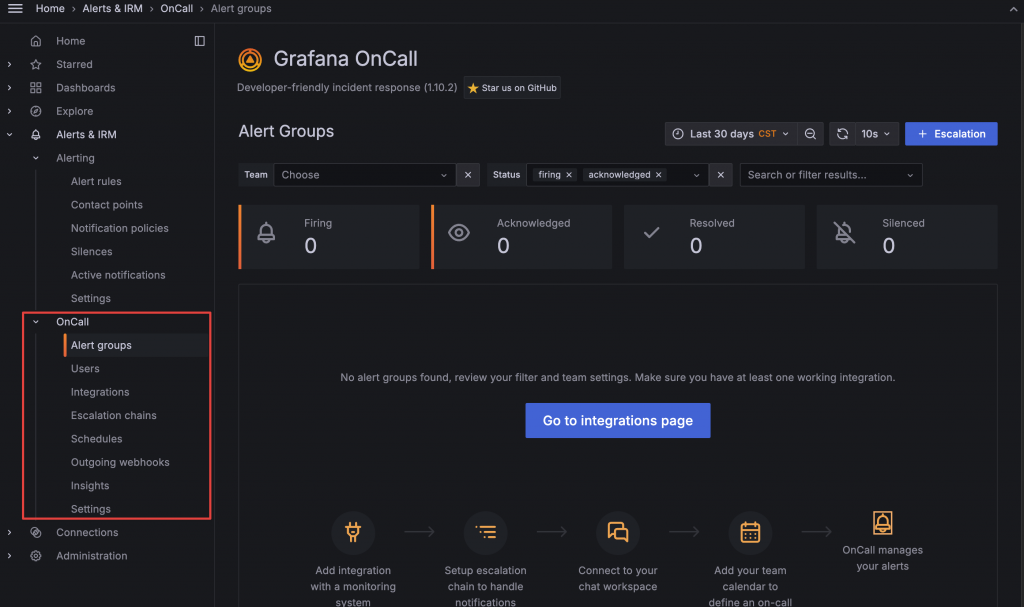Click OnCall breadcrumb link
The width and height of the screenshot is (1024, 607).
[x=176, y=8]
